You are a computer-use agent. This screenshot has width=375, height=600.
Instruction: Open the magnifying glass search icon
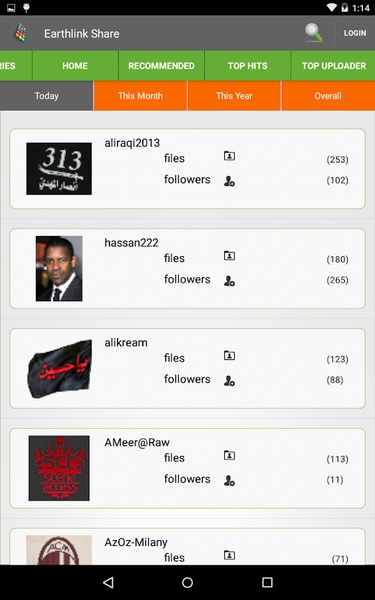coord(314,33)
